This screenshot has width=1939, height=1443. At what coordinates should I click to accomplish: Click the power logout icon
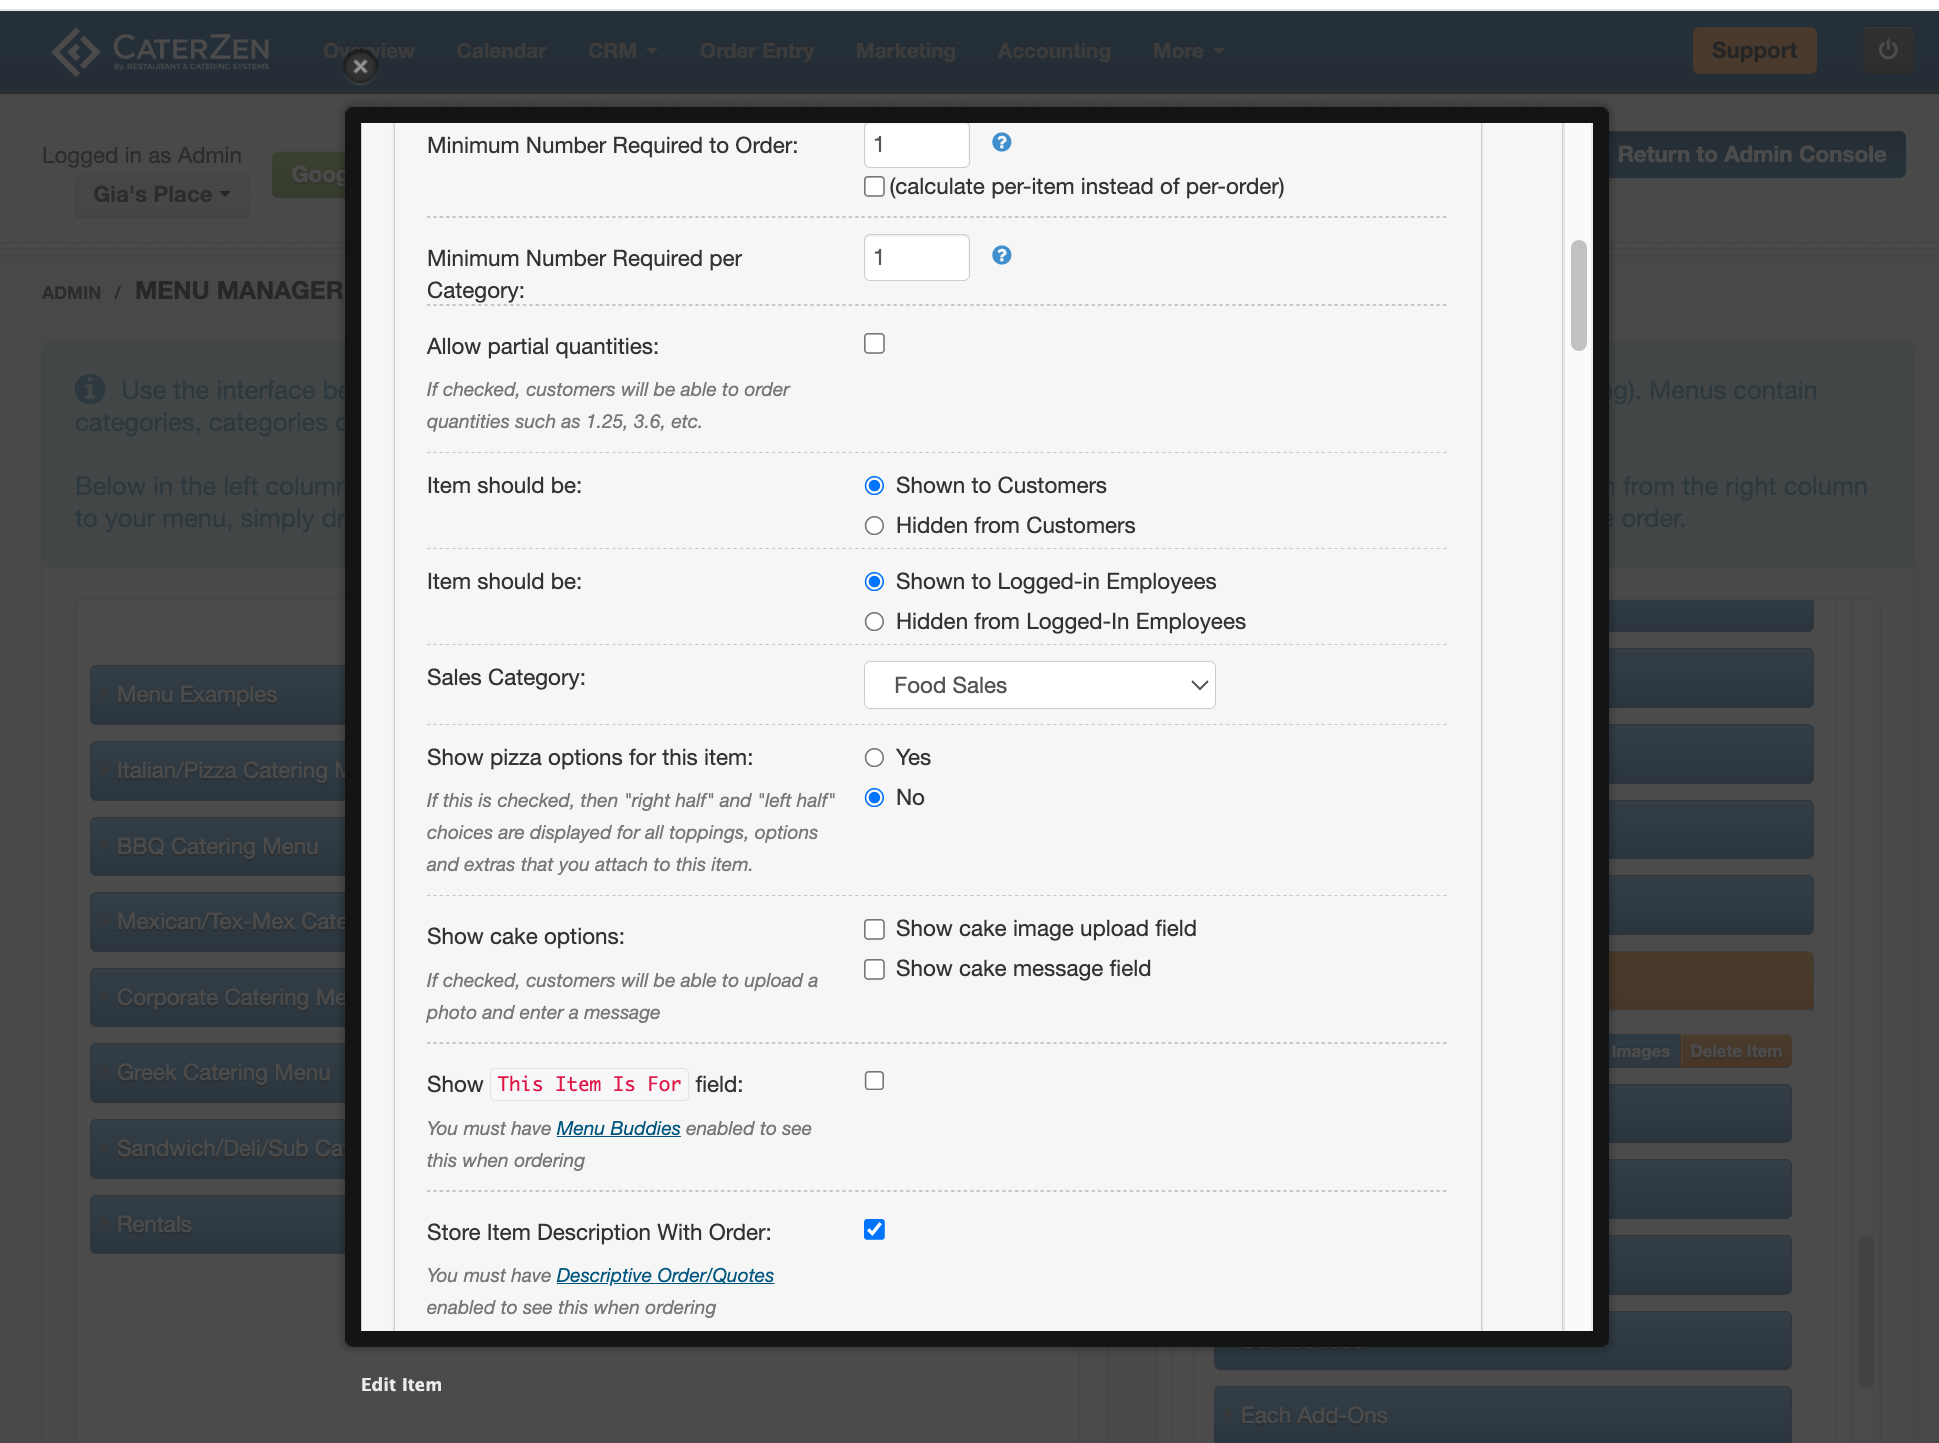click(x=1887, y=50)
